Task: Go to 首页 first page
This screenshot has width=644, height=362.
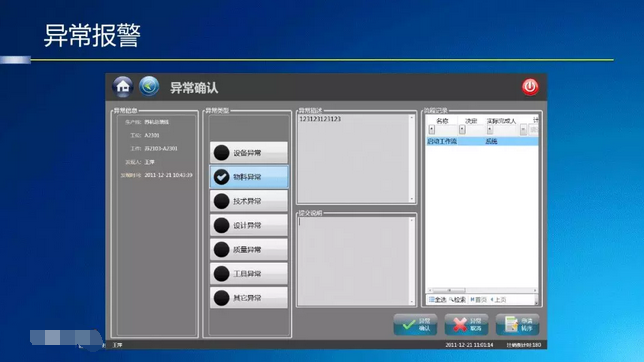Action: 478,300
